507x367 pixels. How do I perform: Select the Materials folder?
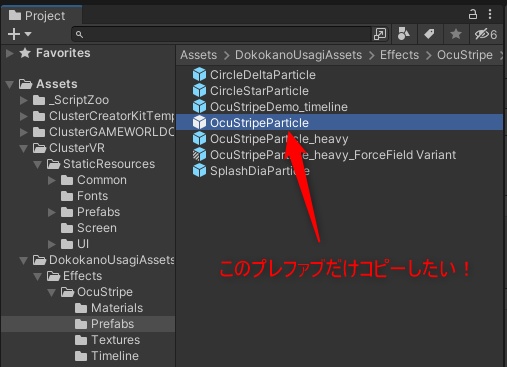tap(88, 308)
